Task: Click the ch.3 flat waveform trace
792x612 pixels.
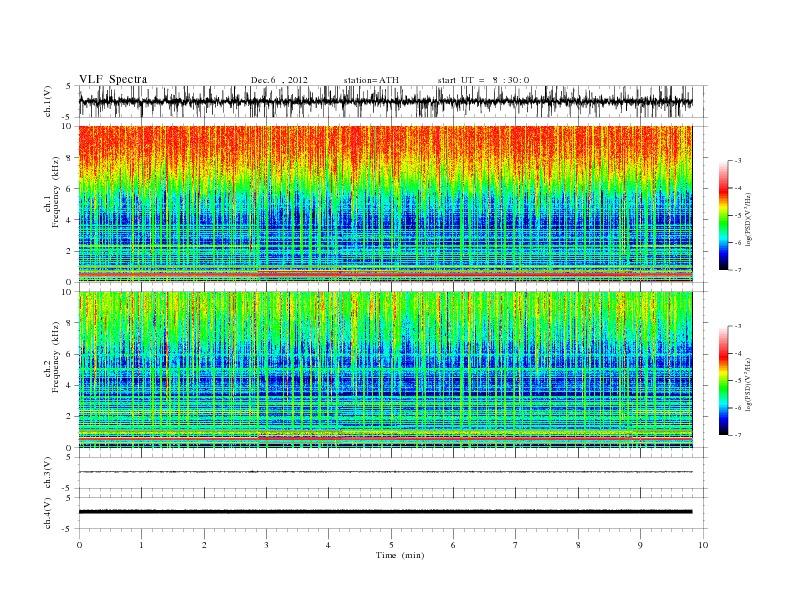Action: (385, 472)
